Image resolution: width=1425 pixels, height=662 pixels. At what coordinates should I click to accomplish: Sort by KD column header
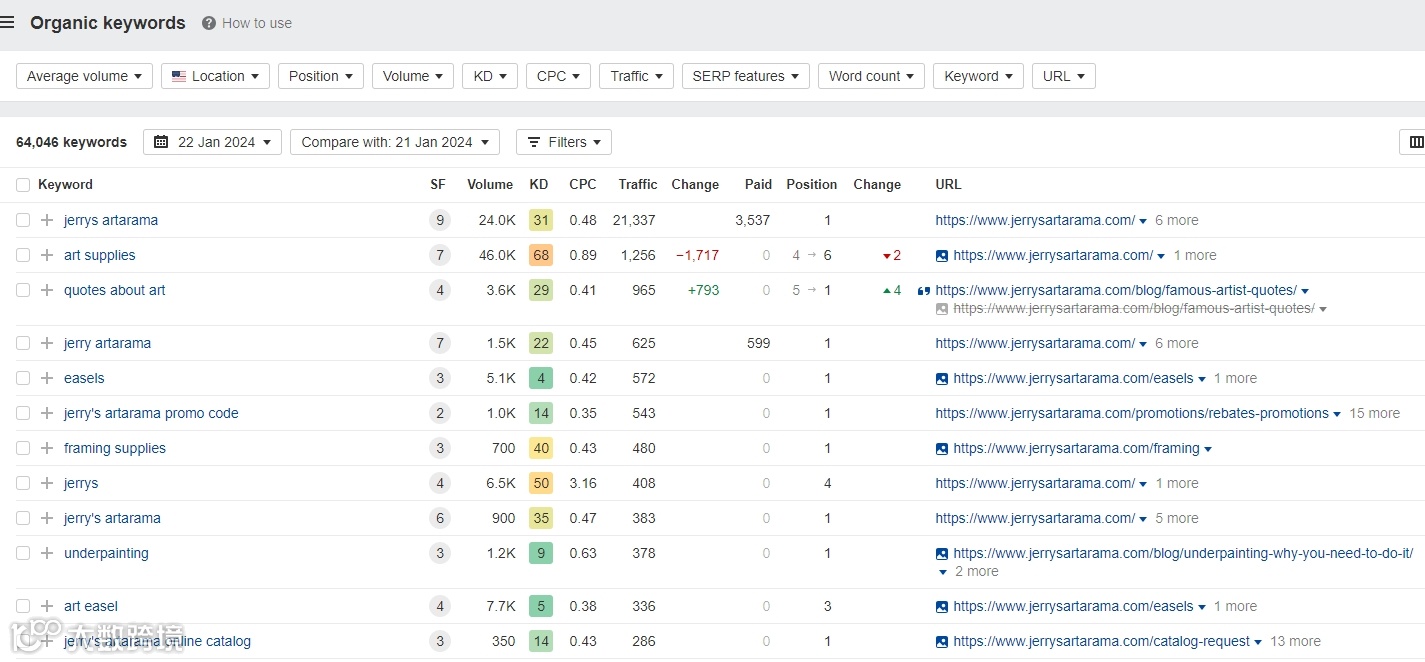coord(539,185)
